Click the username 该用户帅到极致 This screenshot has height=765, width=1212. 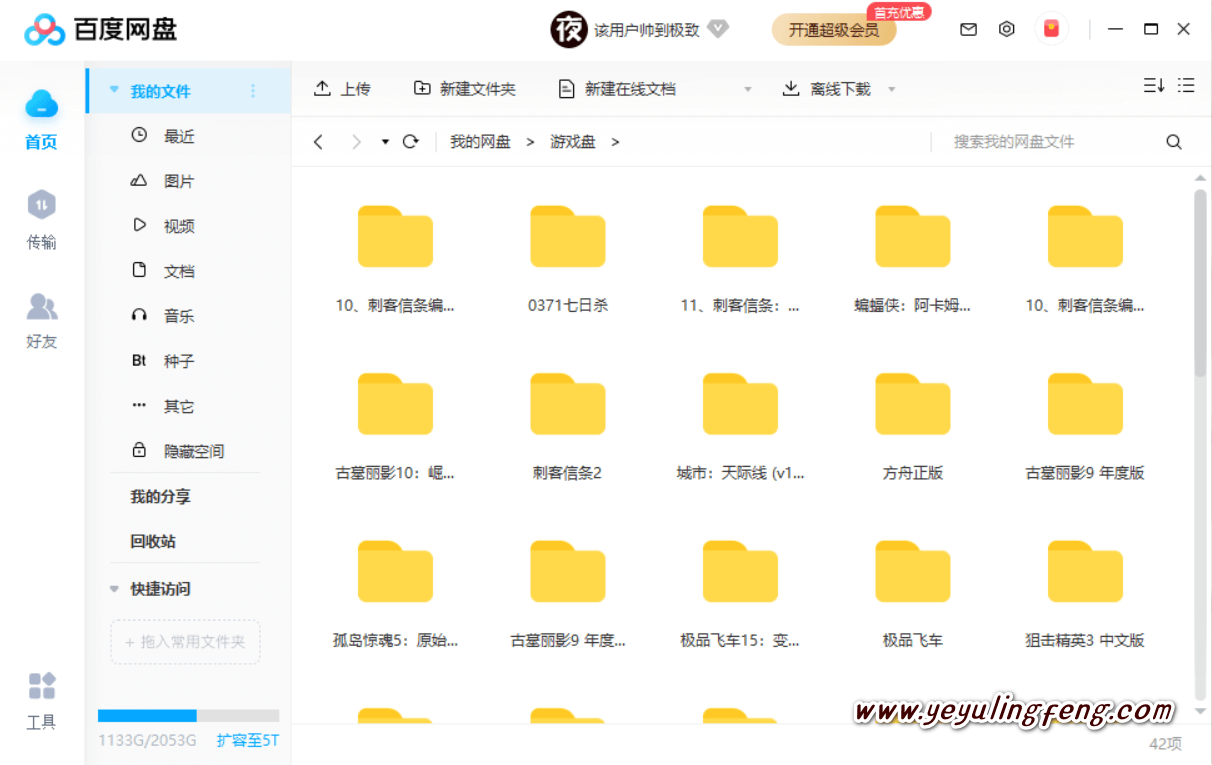click(647, 30)
